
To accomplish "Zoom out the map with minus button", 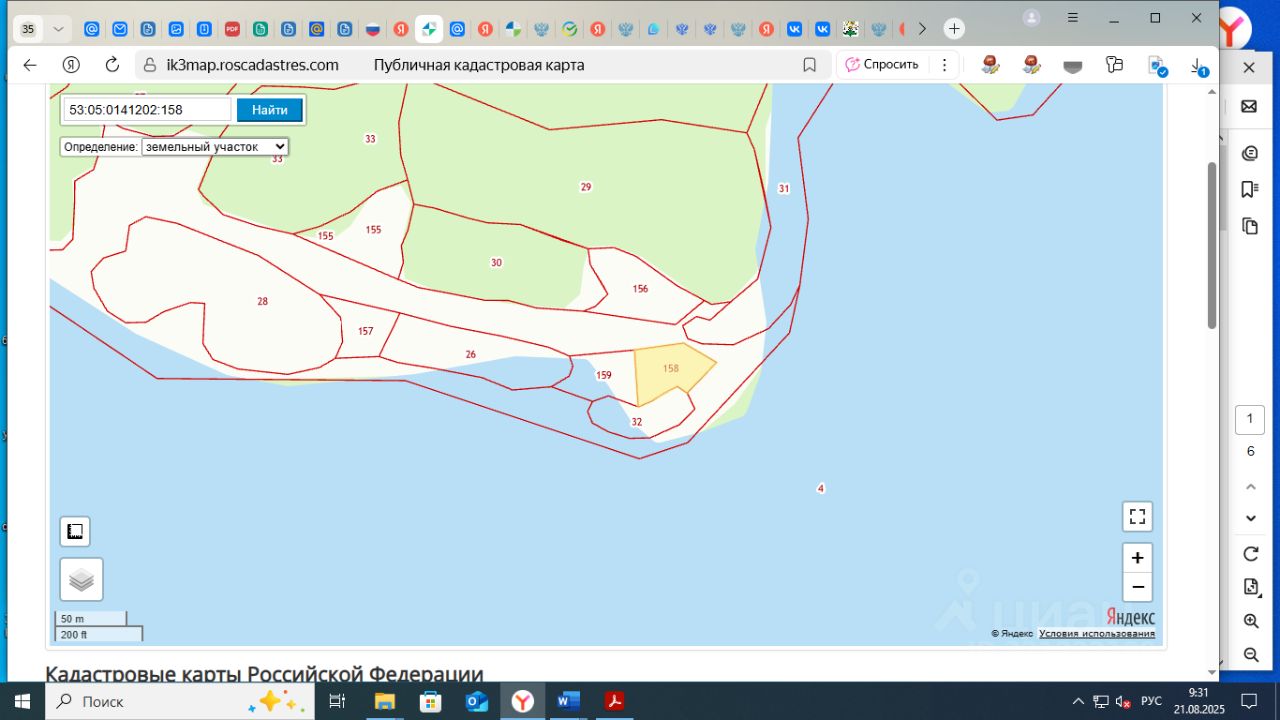I will [x=1137, y=587].
